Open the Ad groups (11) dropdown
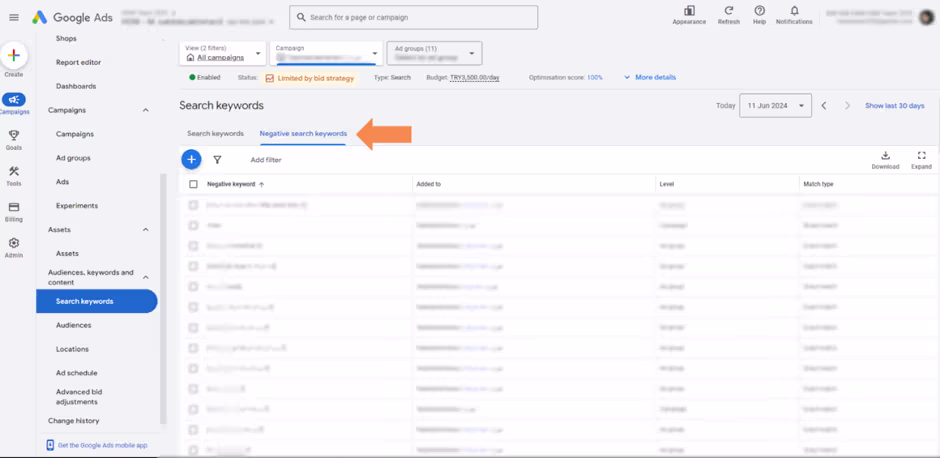Screen dimensions: 940x458 (x=435, y=53)
